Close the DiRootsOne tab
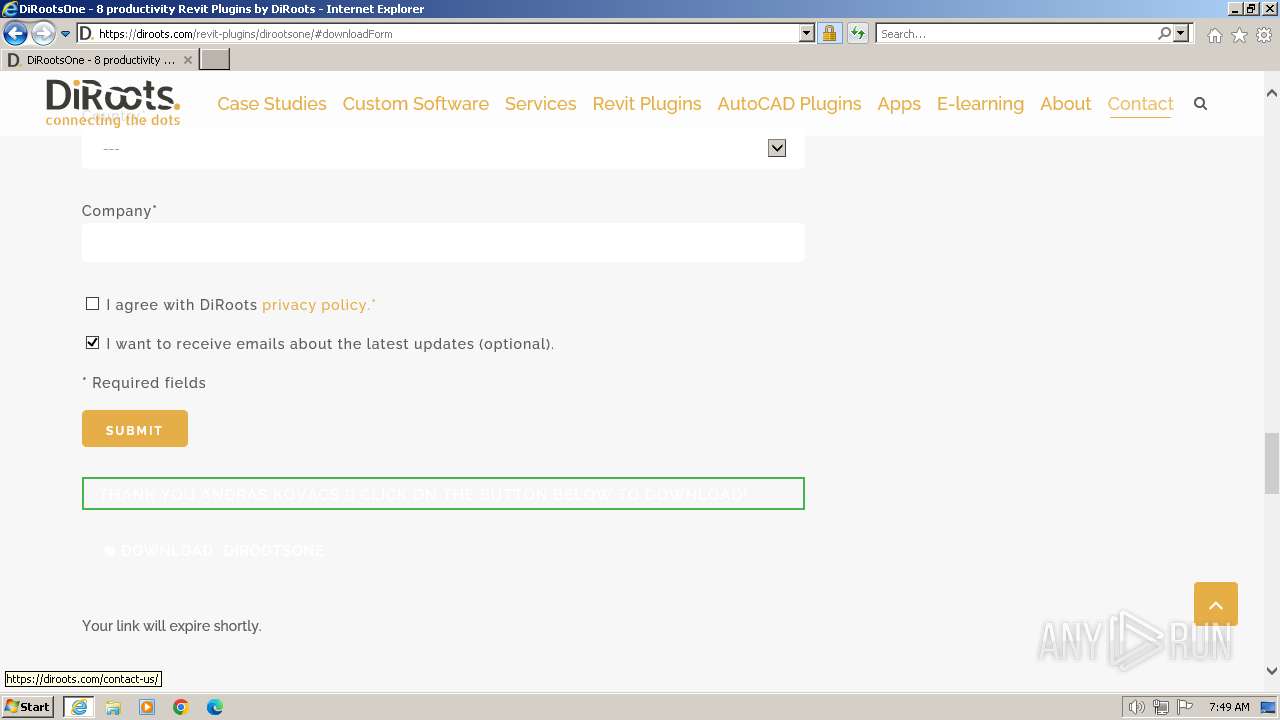The image size is (1280, 720). tap(187, 60)
